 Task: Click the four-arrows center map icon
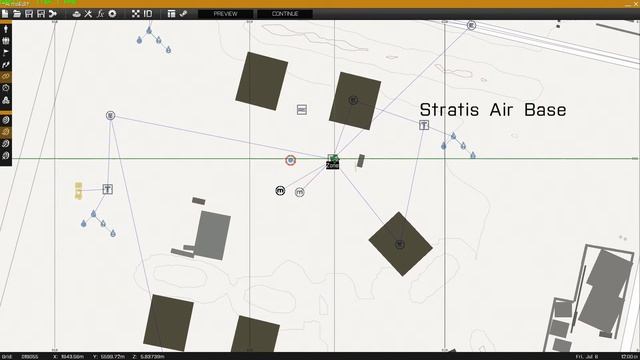click(x=136, y=14)
